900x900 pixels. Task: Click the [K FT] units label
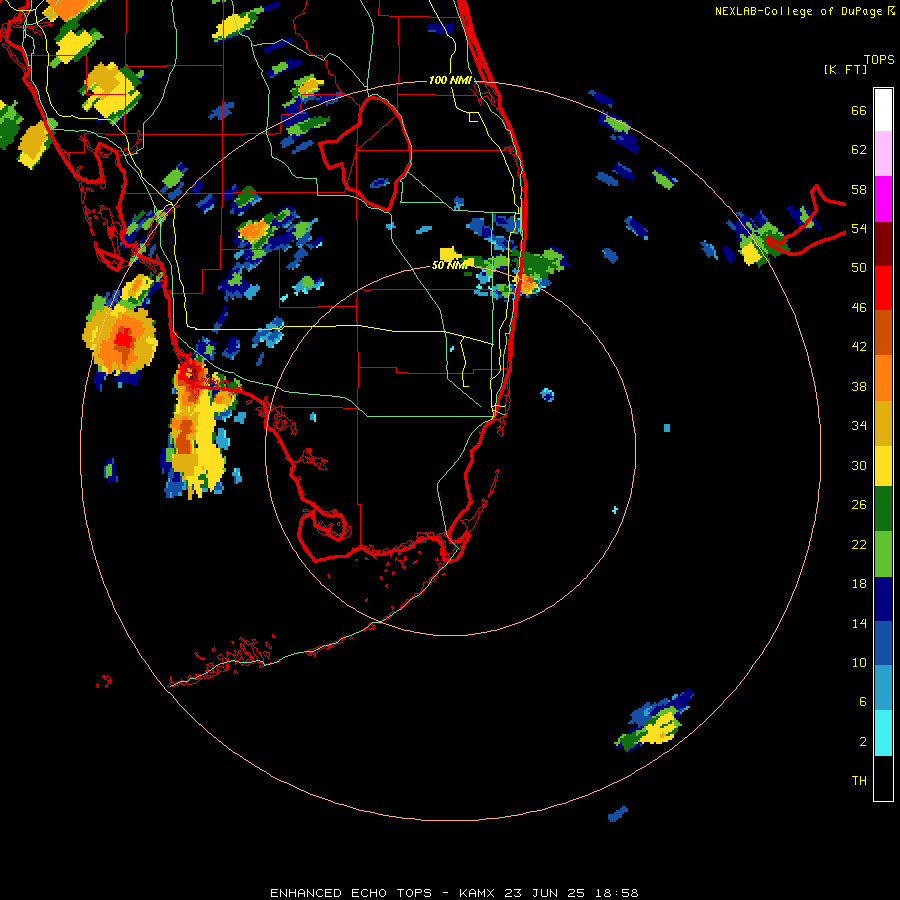point(845,69)
